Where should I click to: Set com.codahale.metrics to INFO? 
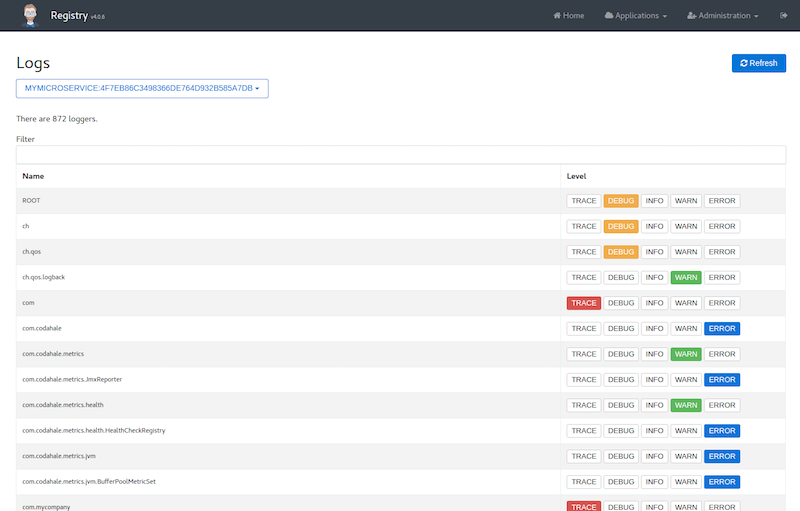(654, 354)
